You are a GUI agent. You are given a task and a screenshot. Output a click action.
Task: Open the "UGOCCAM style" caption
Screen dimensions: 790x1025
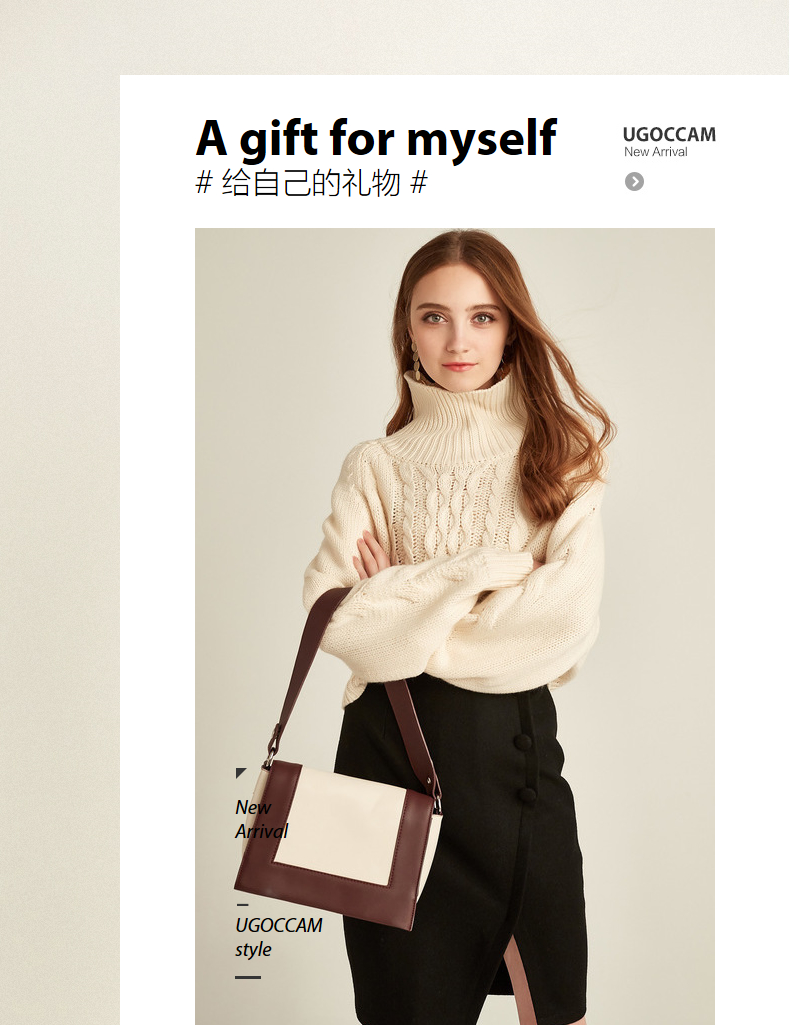(x=278, y=937)
